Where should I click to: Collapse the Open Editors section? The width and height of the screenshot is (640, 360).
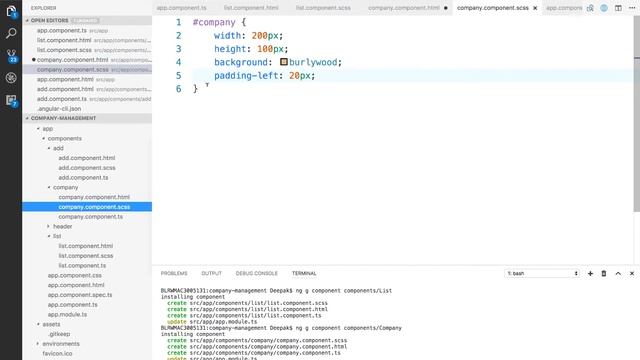coord(27,20)
